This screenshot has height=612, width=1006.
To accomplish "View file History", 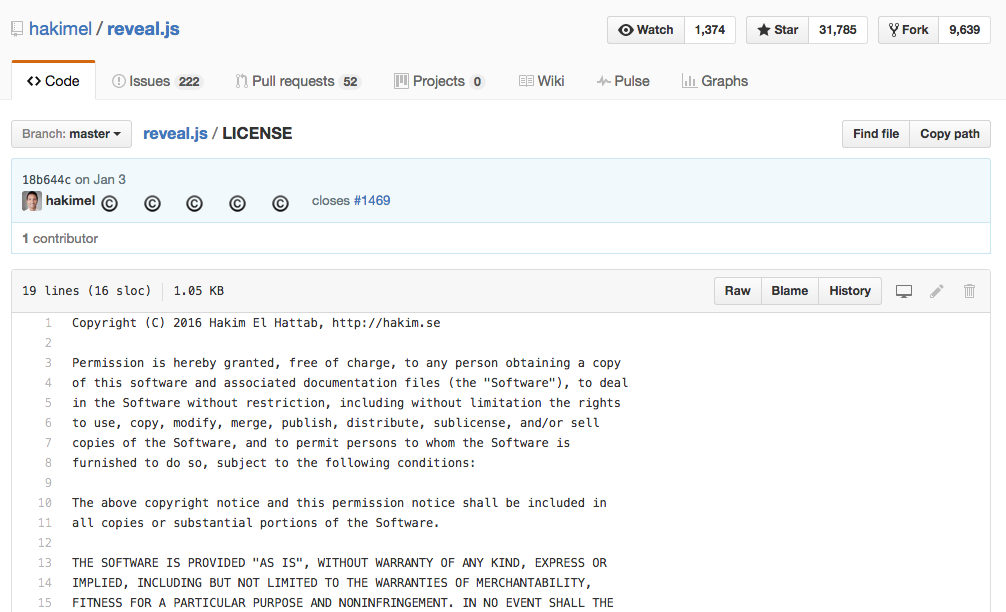I will pos(849,291).
